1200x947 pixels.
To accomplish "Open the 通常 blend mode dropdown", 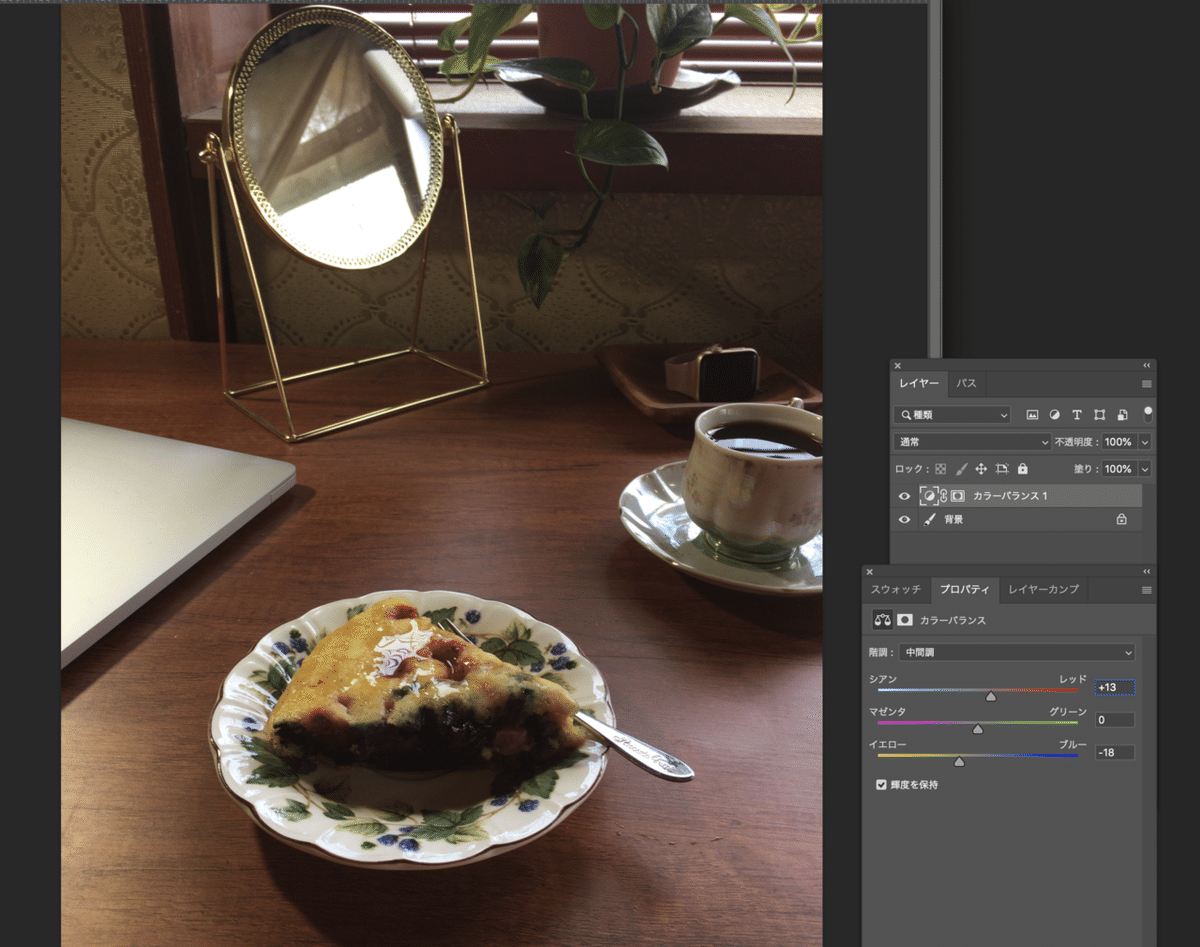I will 972,442.
